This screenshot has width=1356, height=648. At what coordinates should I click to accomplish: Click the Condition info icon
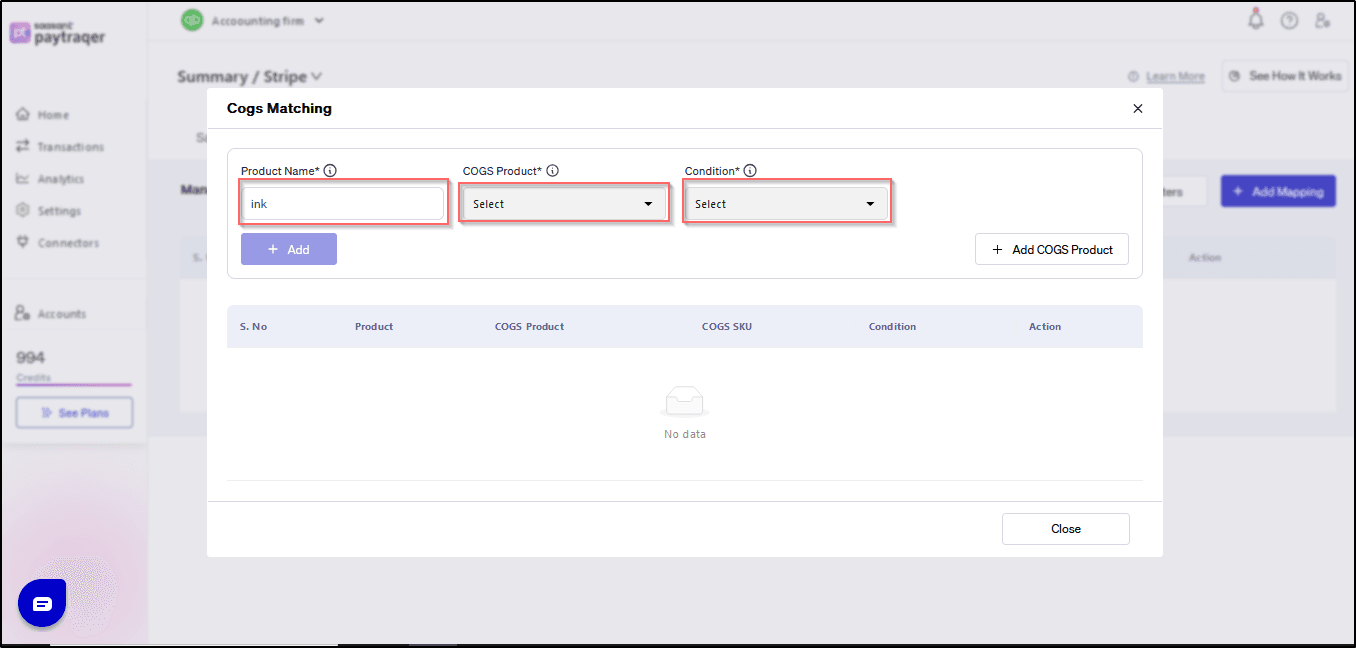pyautogui.click(x=750, y=171)
